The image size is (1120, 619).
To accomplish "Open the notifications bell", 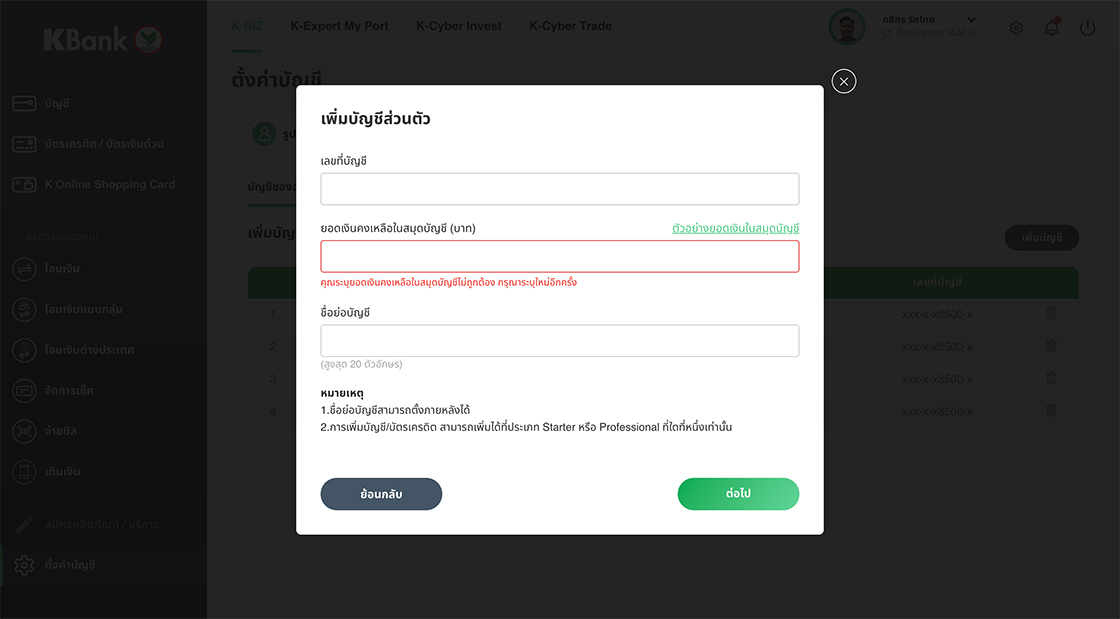I will click(1052, 28).
